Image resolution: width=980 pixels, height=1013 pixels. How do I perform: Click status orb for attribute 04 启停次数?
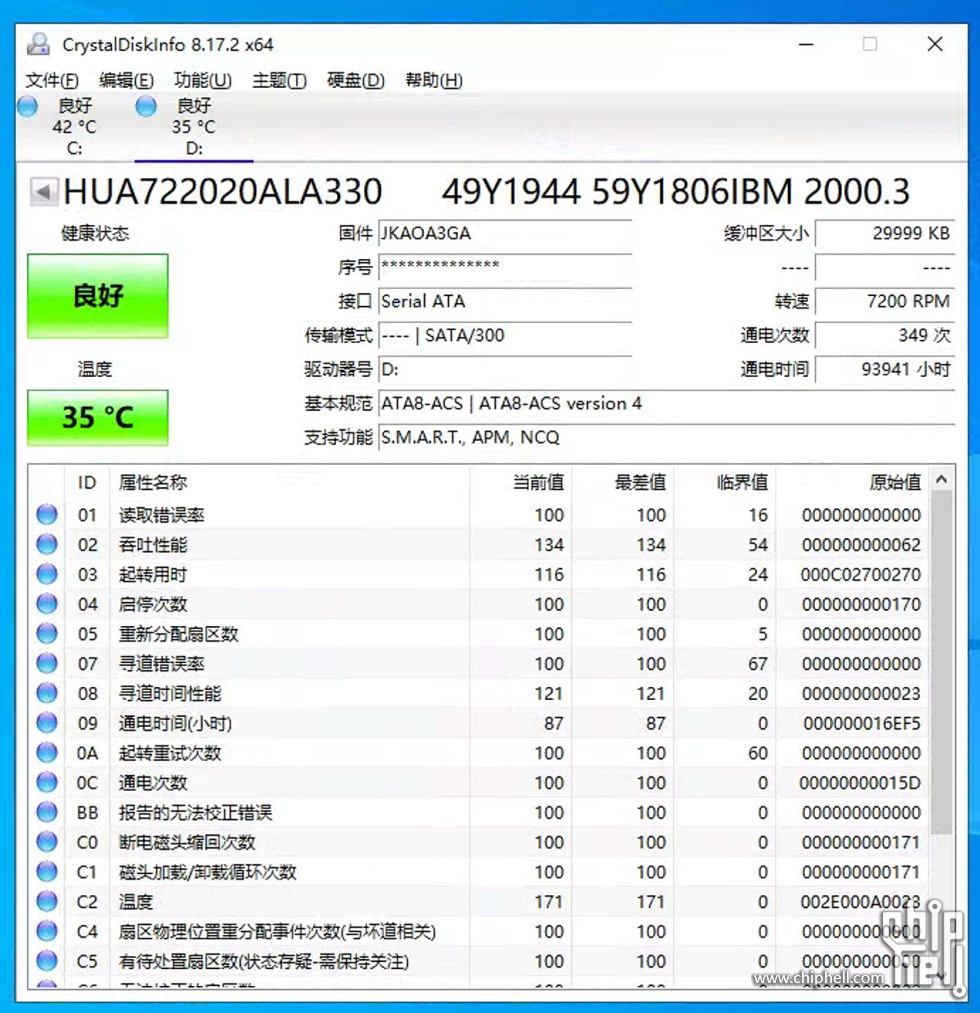47,604
